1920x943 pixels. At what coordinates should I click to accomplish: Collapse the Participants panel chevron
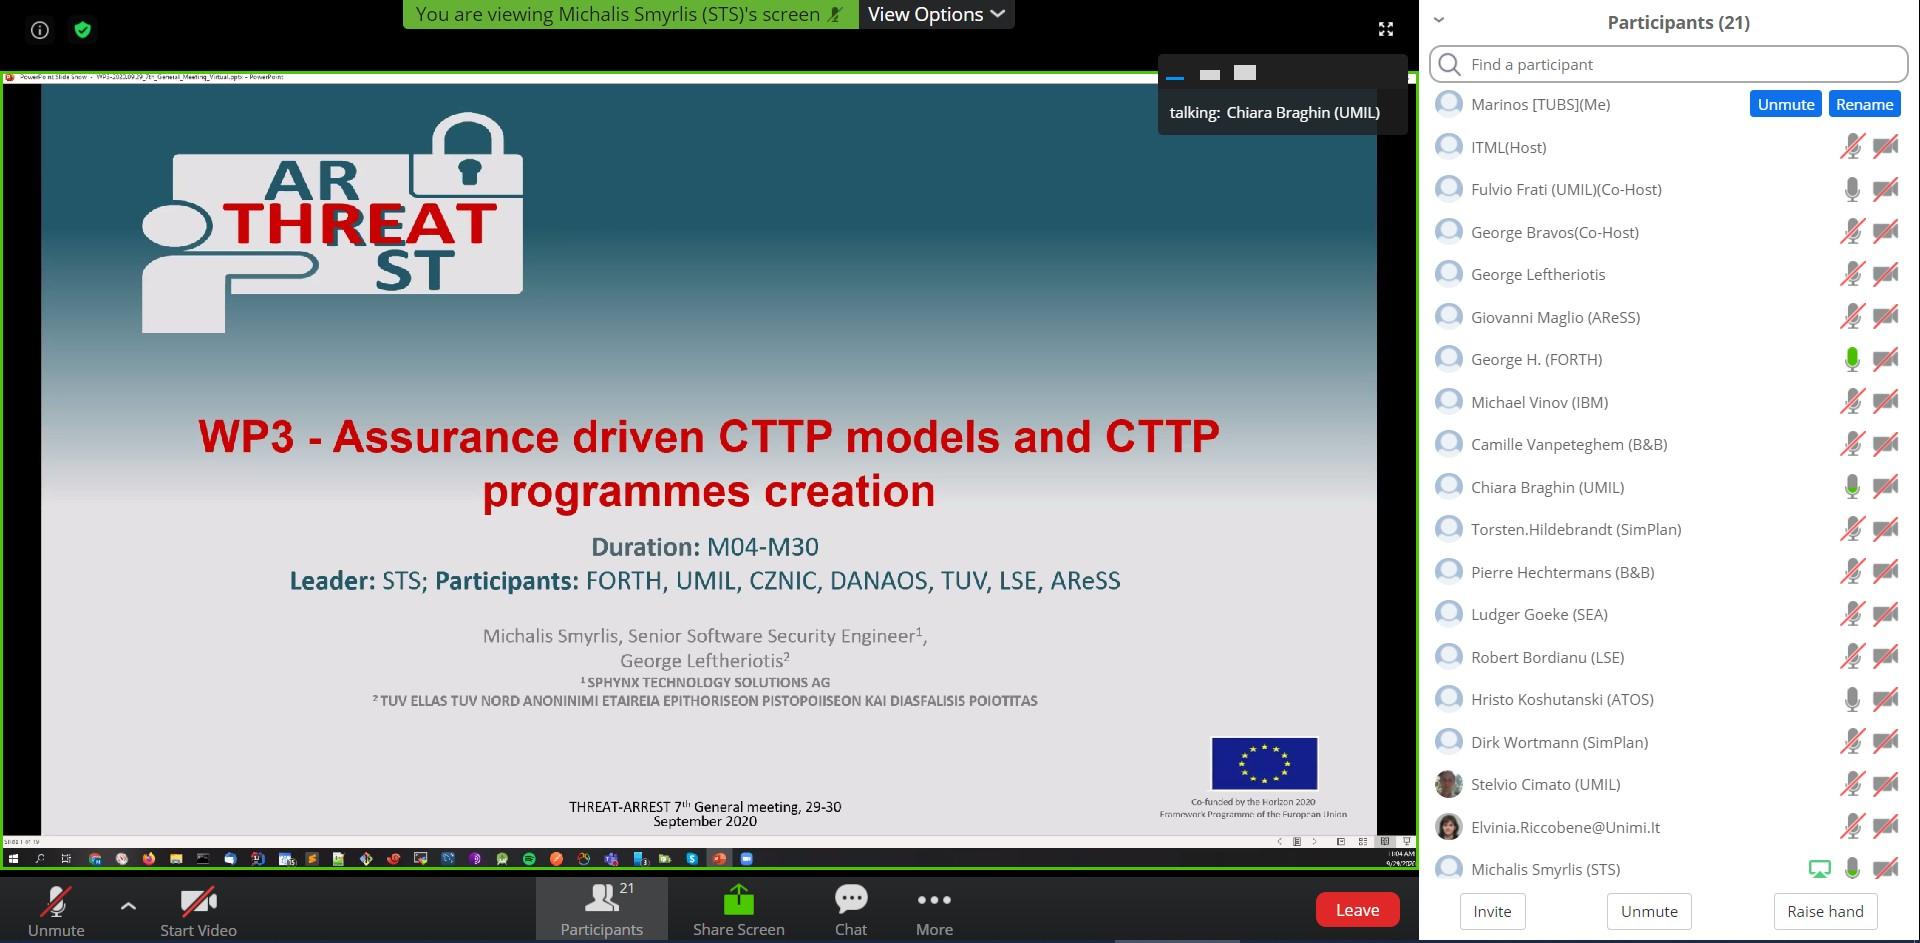1439,20
